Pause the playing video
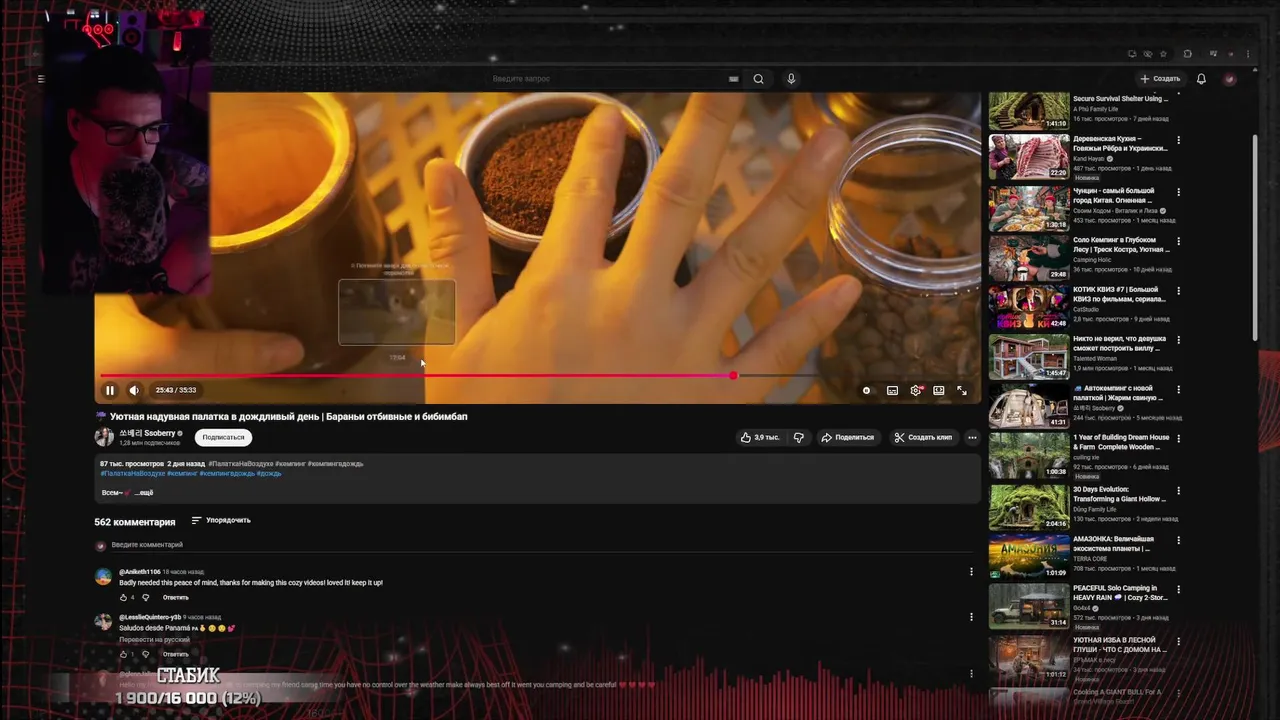Screen dimensions: 1280x720 [x=110, y=390]
